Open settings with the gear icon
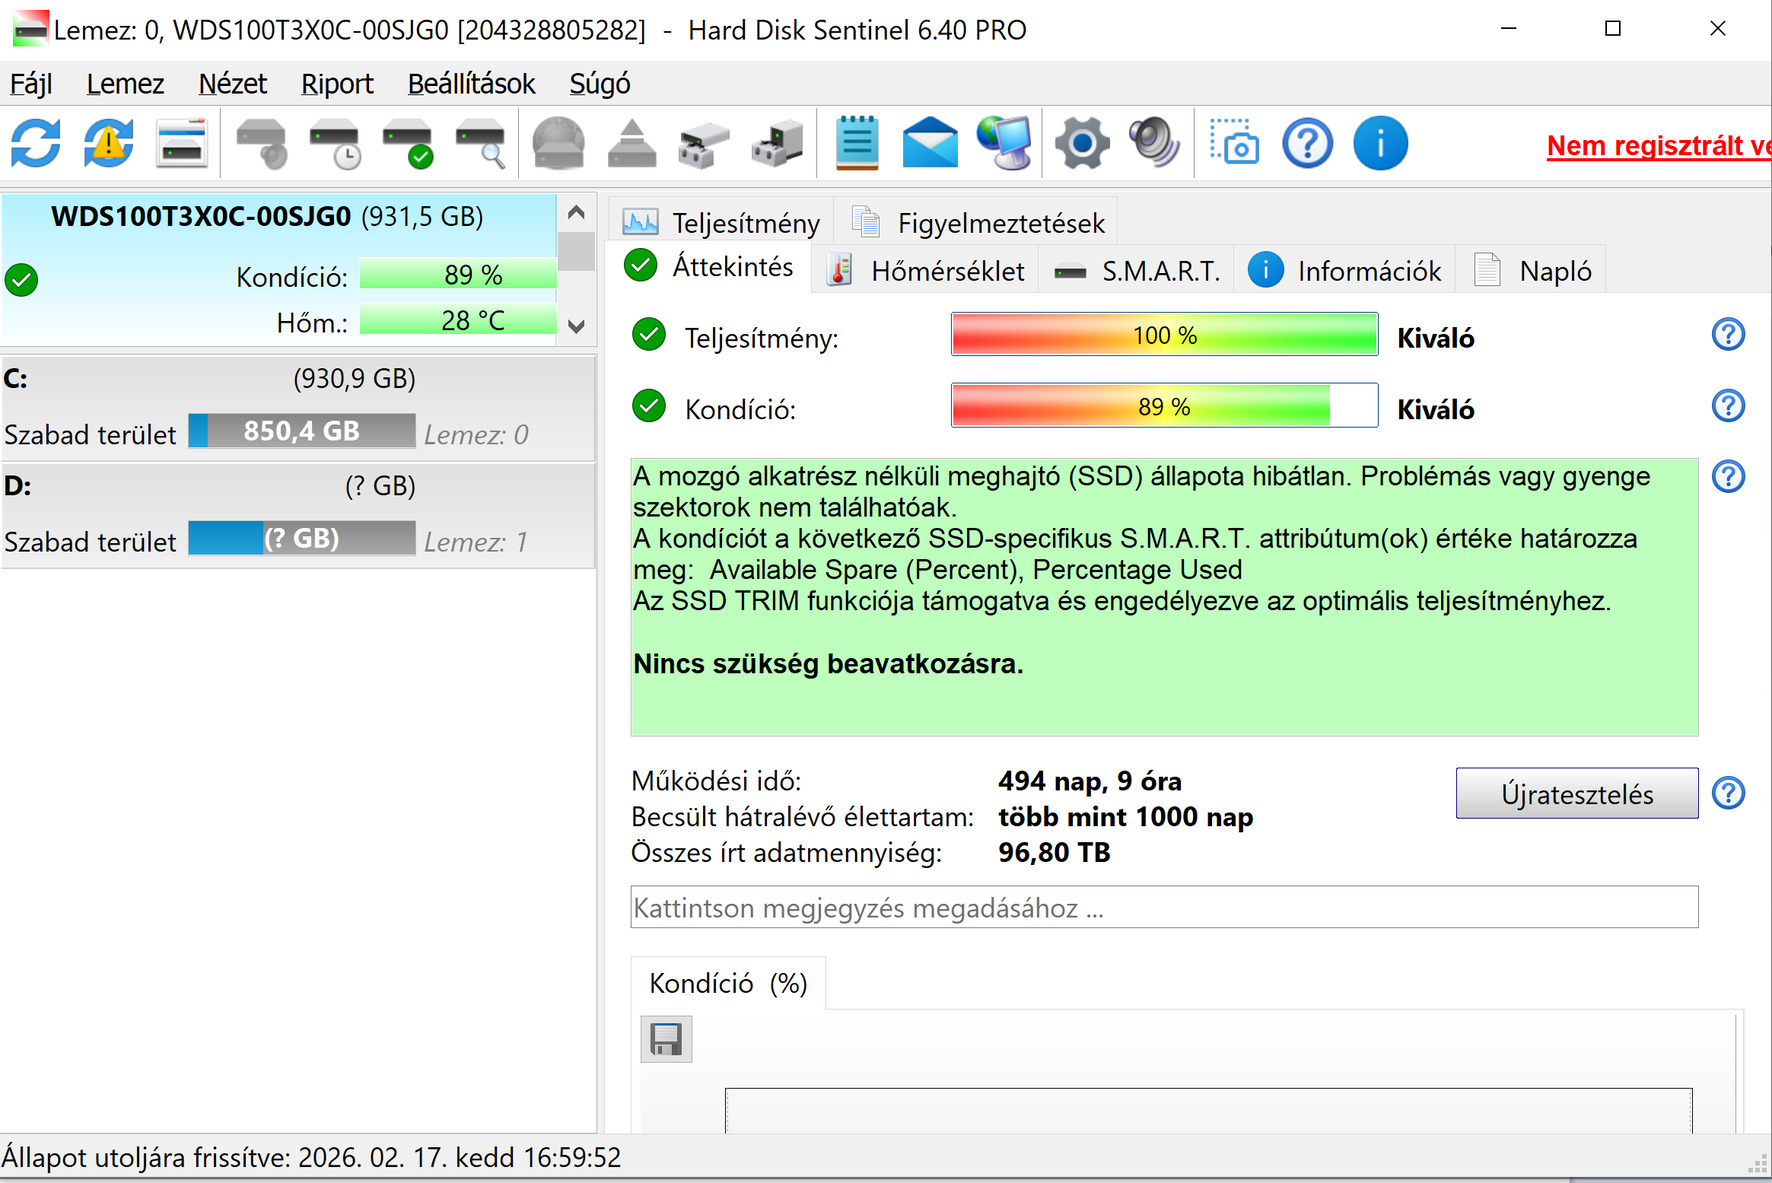The image size is (1772, 1183). (x=1082, y=143)
